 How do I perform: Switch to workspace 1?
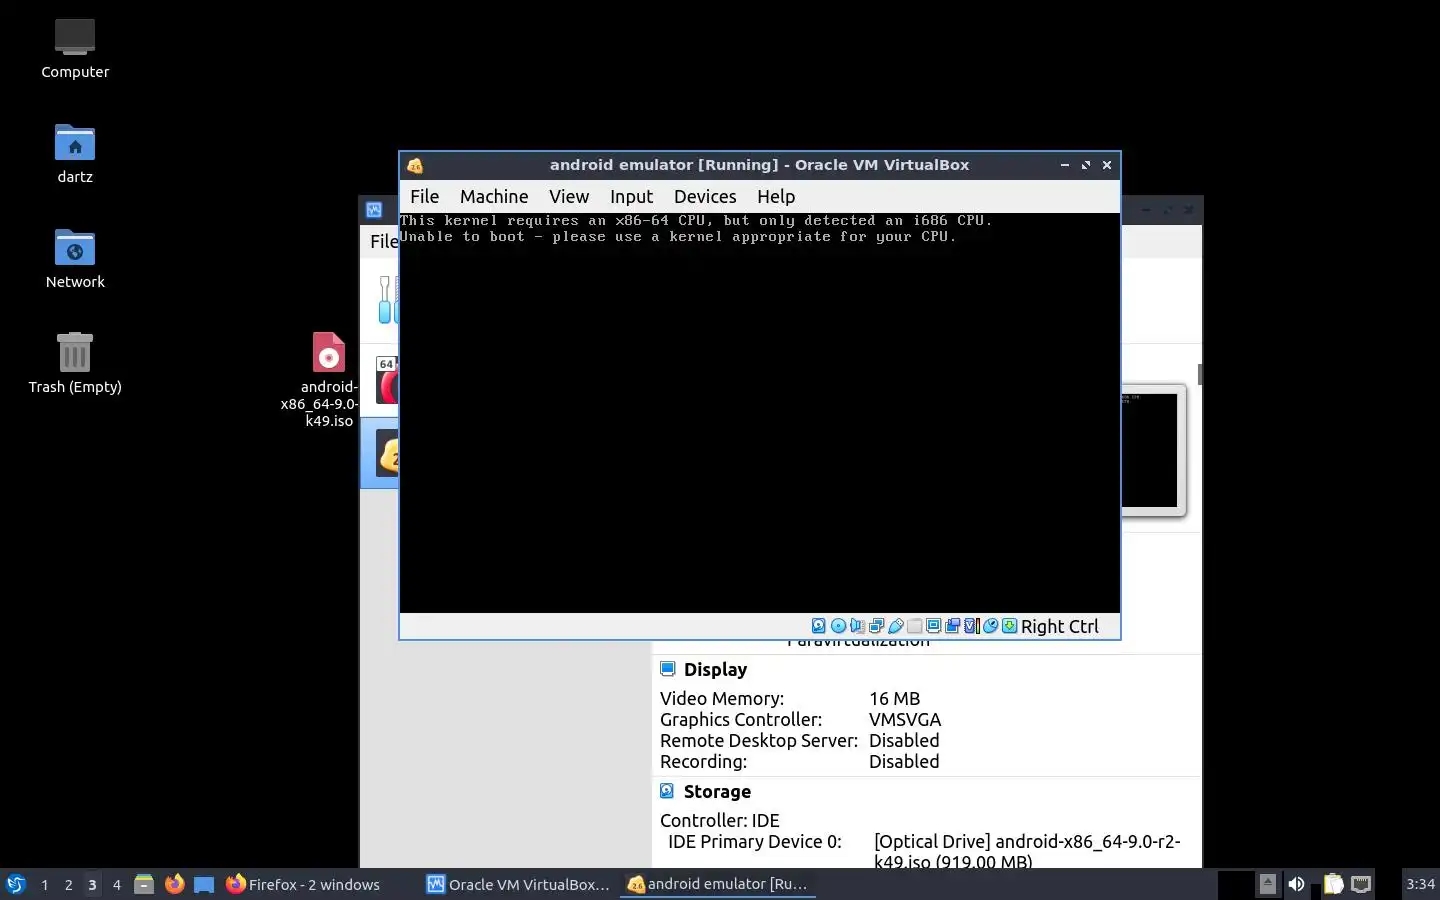click(x=44, y=884)
